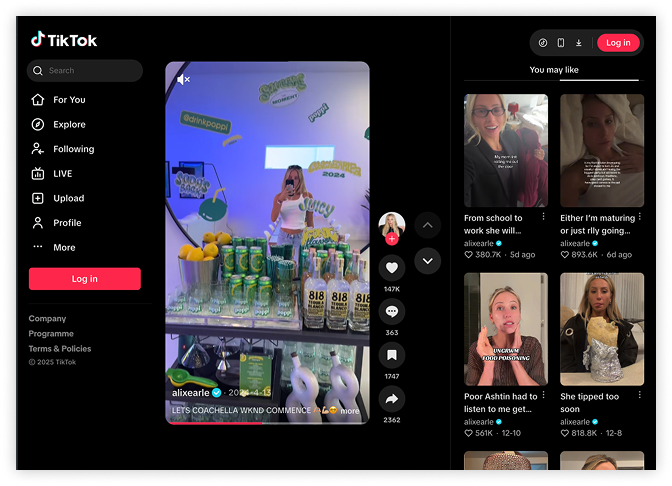Click the TikTok coin icon in the top bar
Viewport: 672px width, 486px height.
pos(543,43)
